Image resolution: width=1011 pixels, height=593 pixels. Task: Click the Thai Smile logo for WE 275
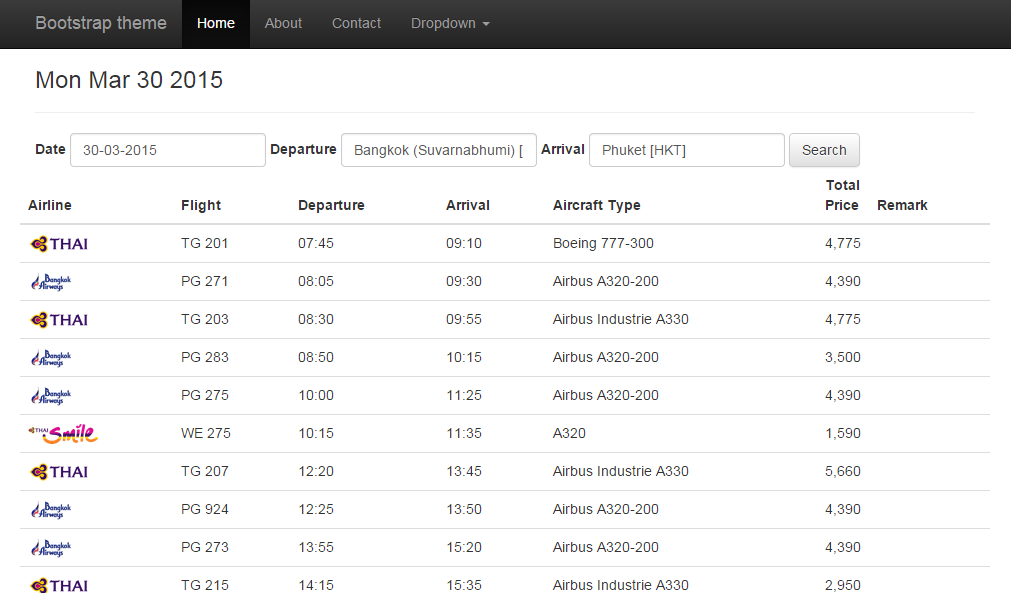tap(63, 434)
